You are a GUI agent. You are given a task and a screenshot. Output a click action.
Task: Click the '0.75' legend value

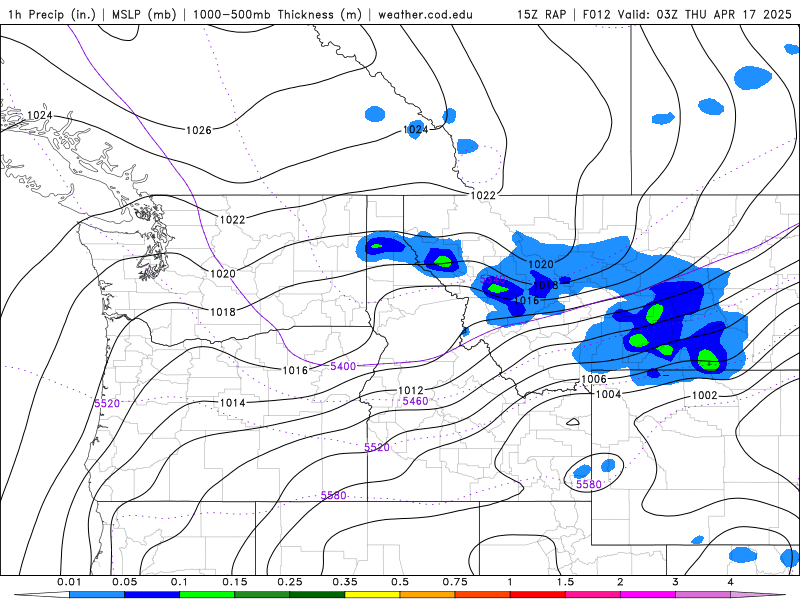click(x=455, y=582)
